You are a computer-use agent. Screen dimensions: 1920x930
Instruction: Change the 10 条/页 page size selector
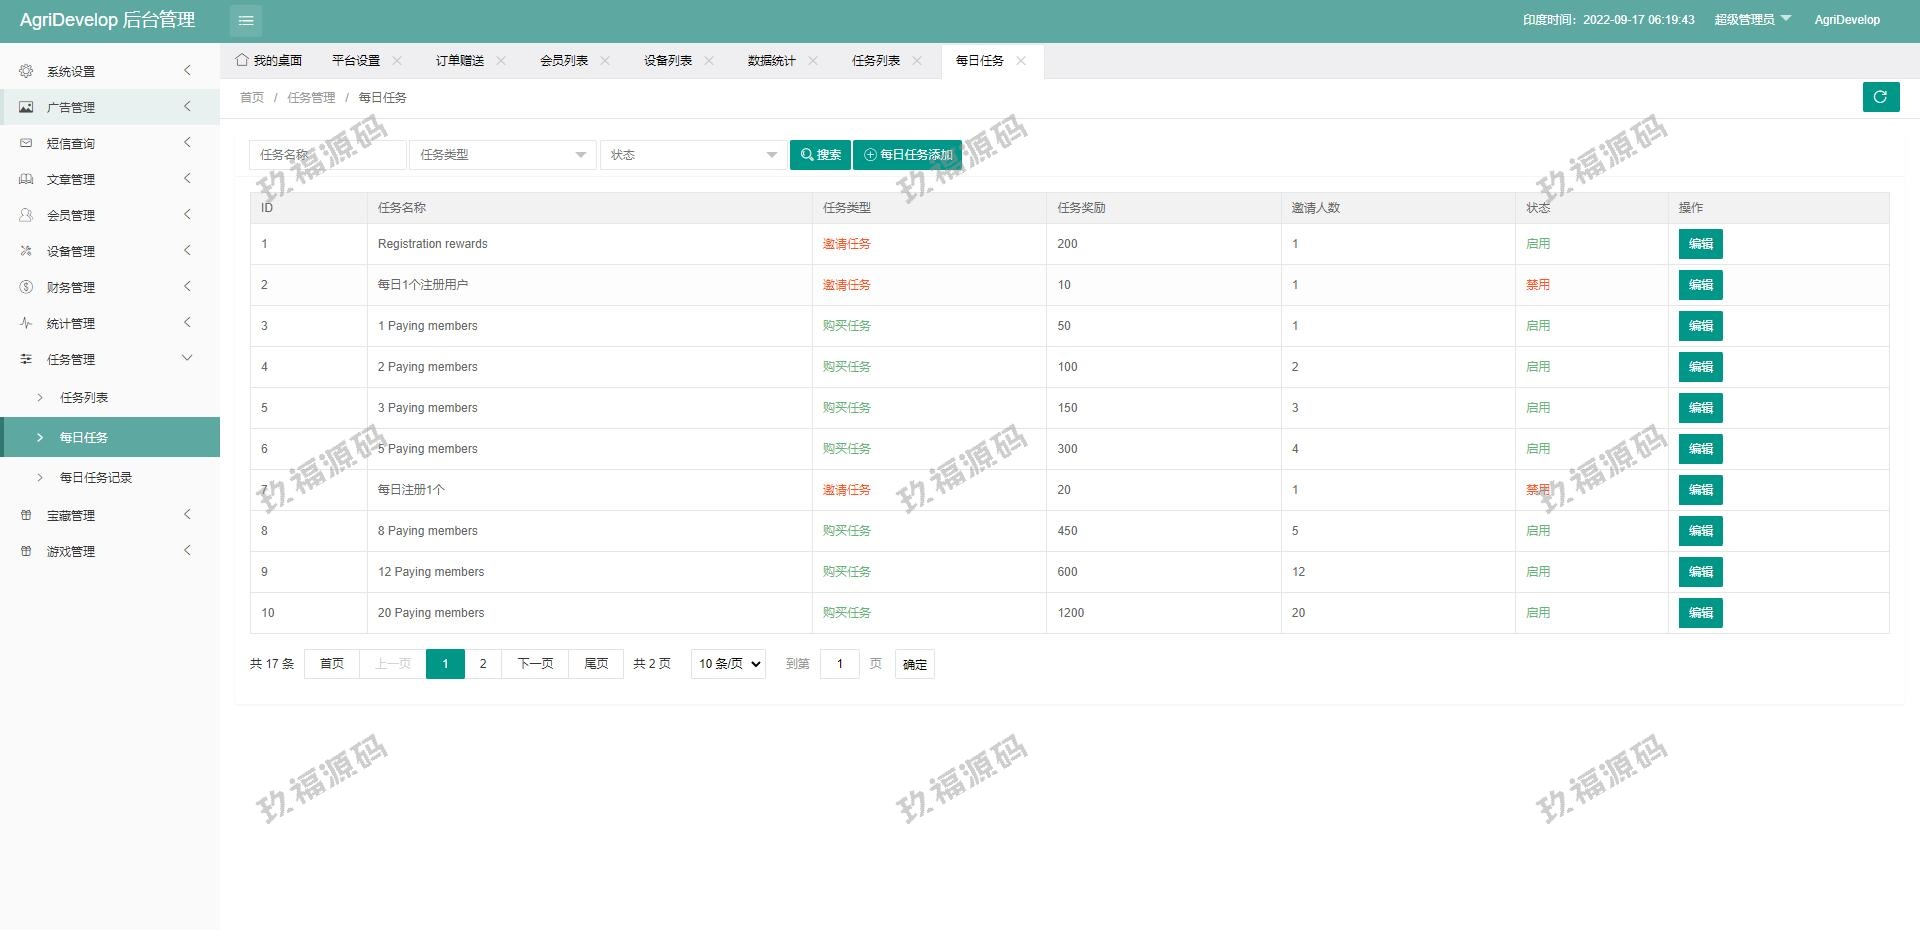pos(728,664)
